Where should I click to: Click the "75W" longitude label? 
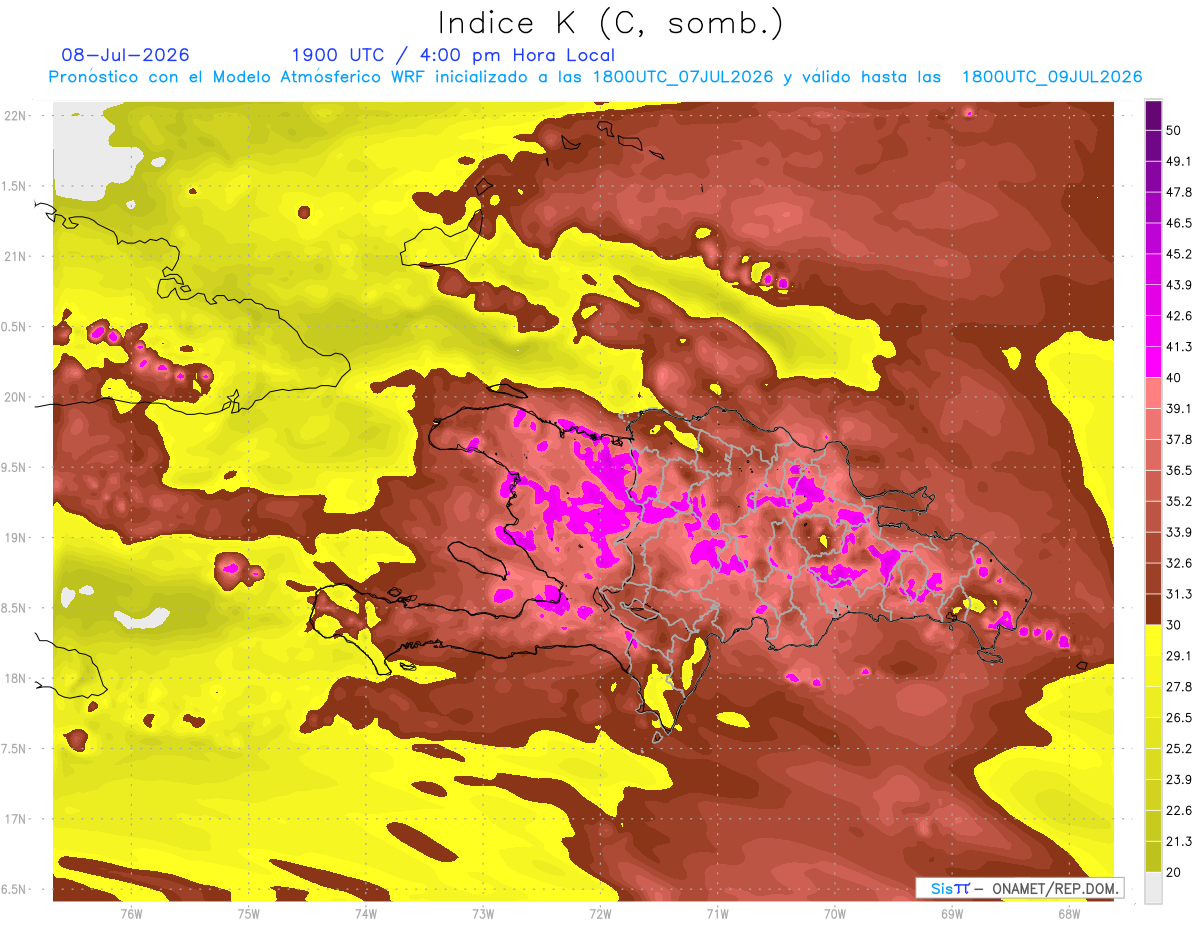249,914
